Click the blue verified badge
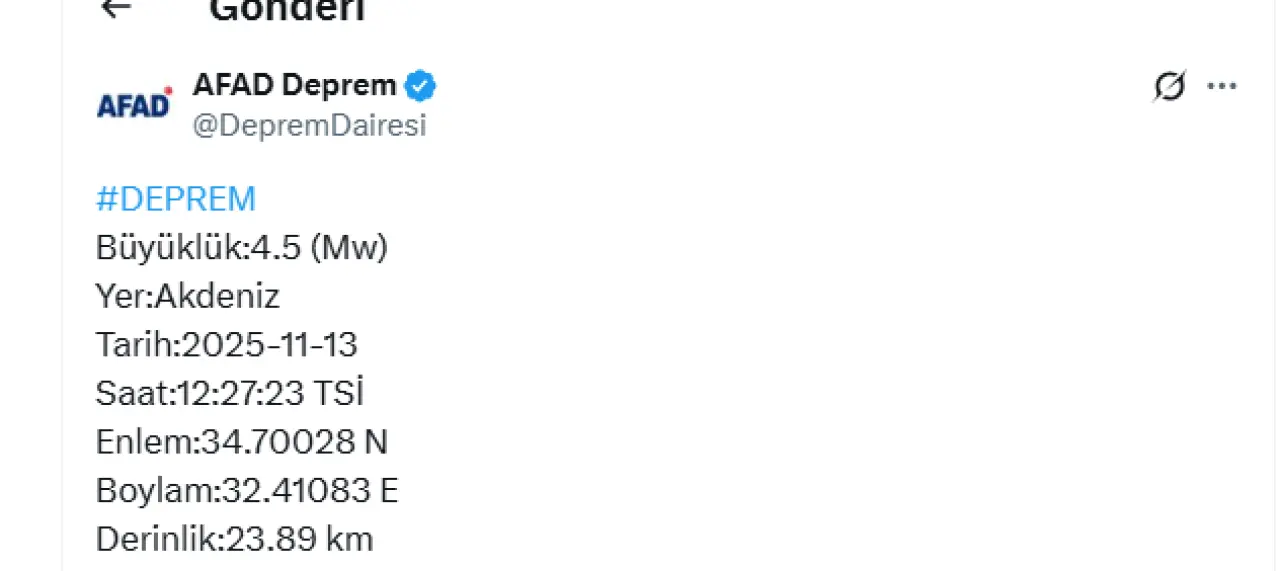Image resolution: width=1280 pixels, height=571 pixels. coord(420,86)
